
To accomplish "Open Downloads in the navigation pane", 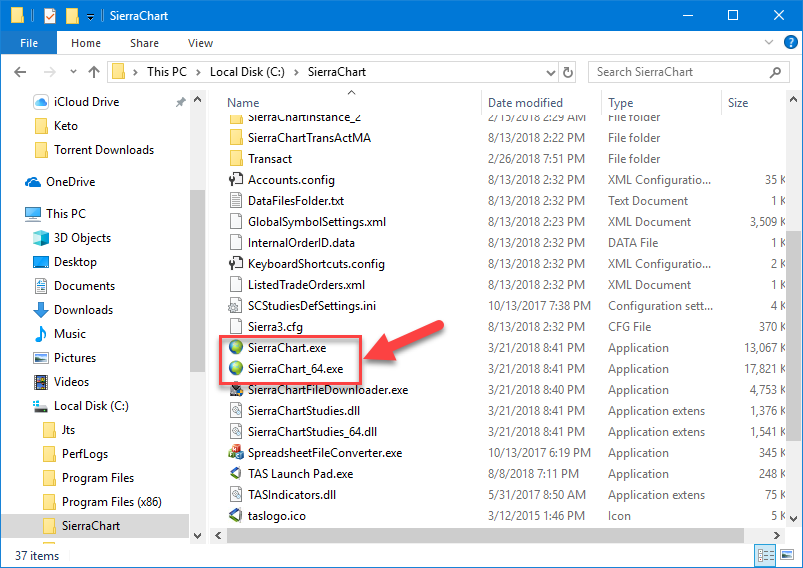I will (83, 310).
